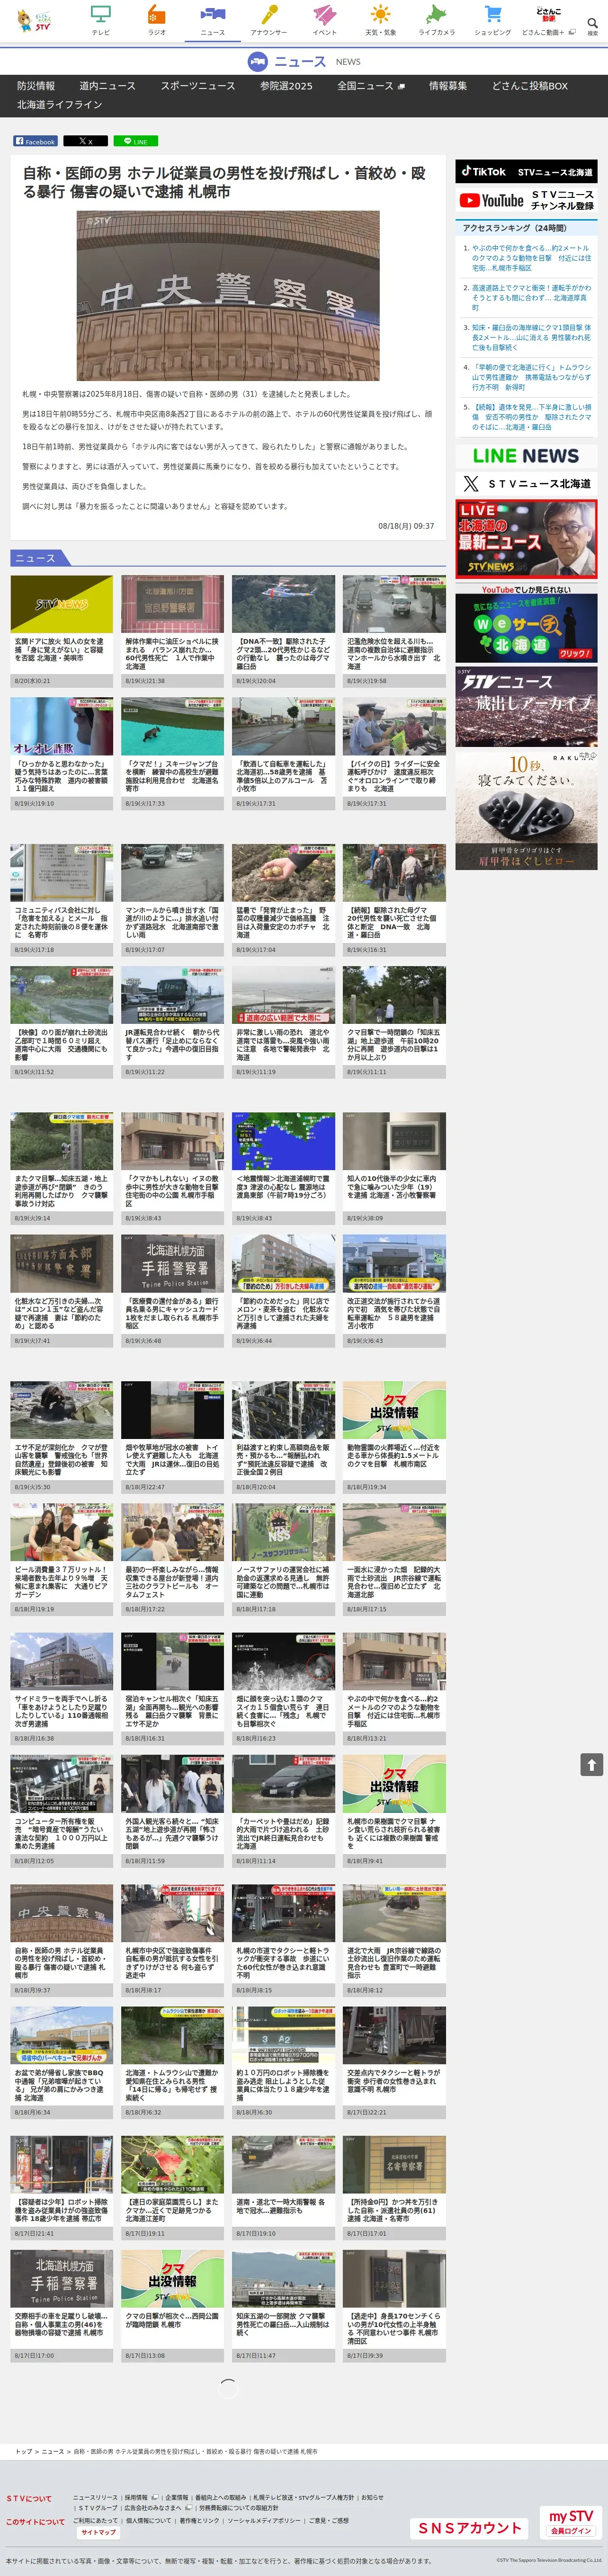The width and height of the screenshot is (608, 2576).
Task: Open the 10秒寝てください Rakuten advertisement
Action: (x=526, y=810)
